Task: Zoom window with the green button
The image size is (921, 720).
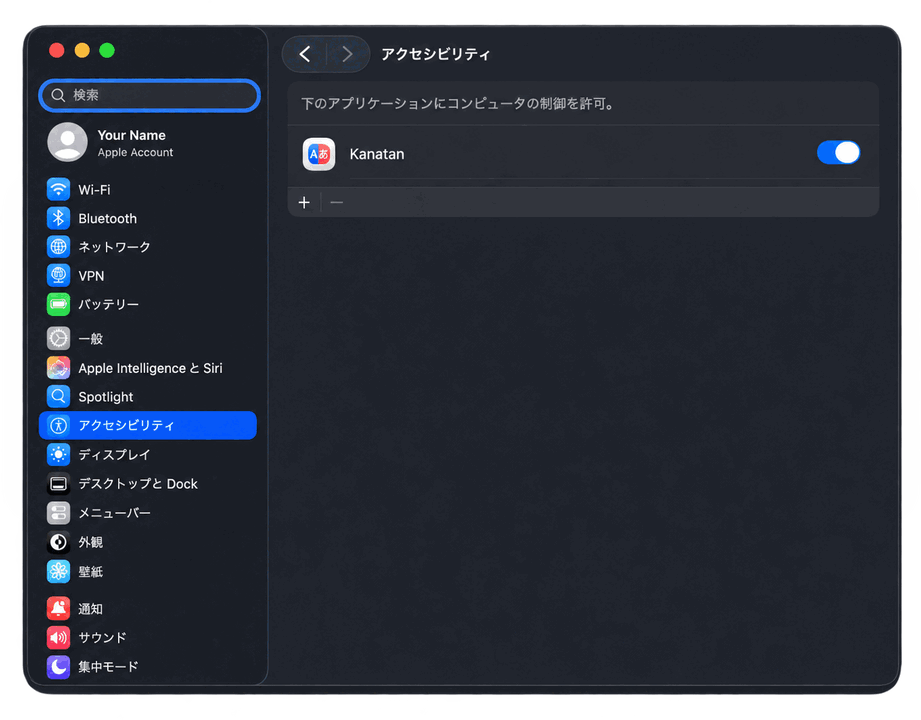Action: coord(107,51)
